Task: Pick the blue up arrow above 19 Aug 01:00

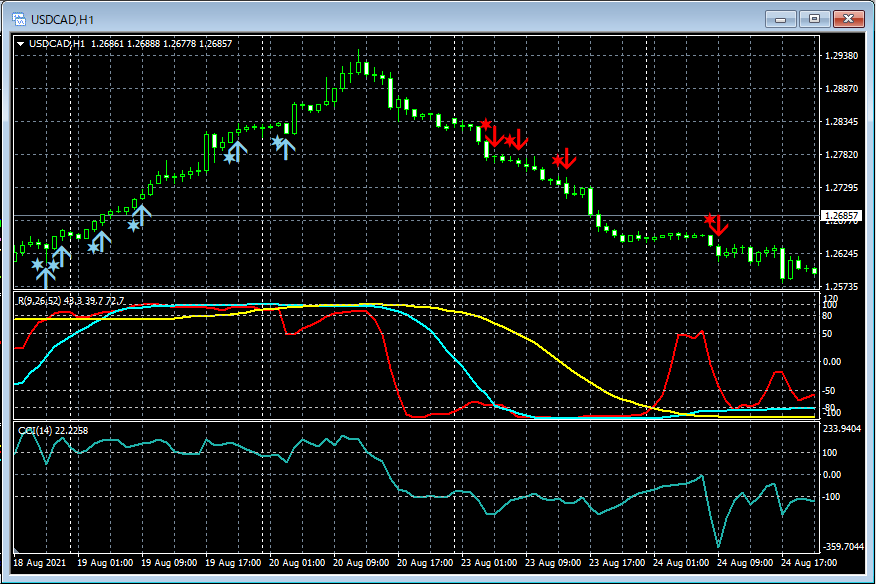Action: pos(101,240)
